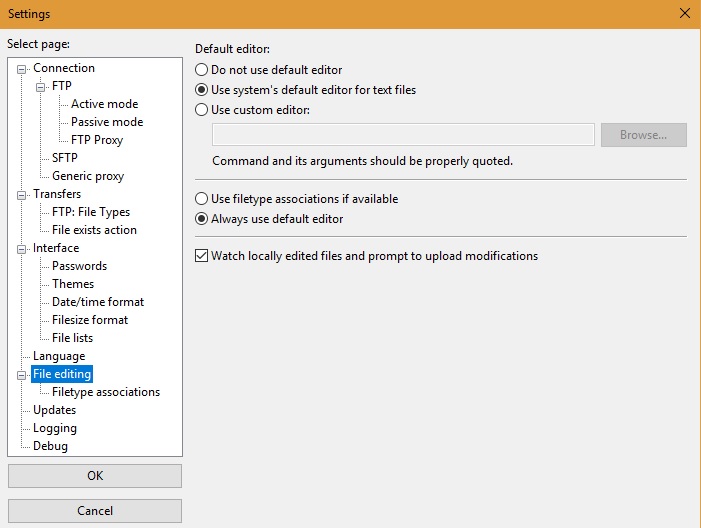Click the Browse... button
Viewport: 701px width, 528px height.
pyautogui.click(x=643, y=135)
